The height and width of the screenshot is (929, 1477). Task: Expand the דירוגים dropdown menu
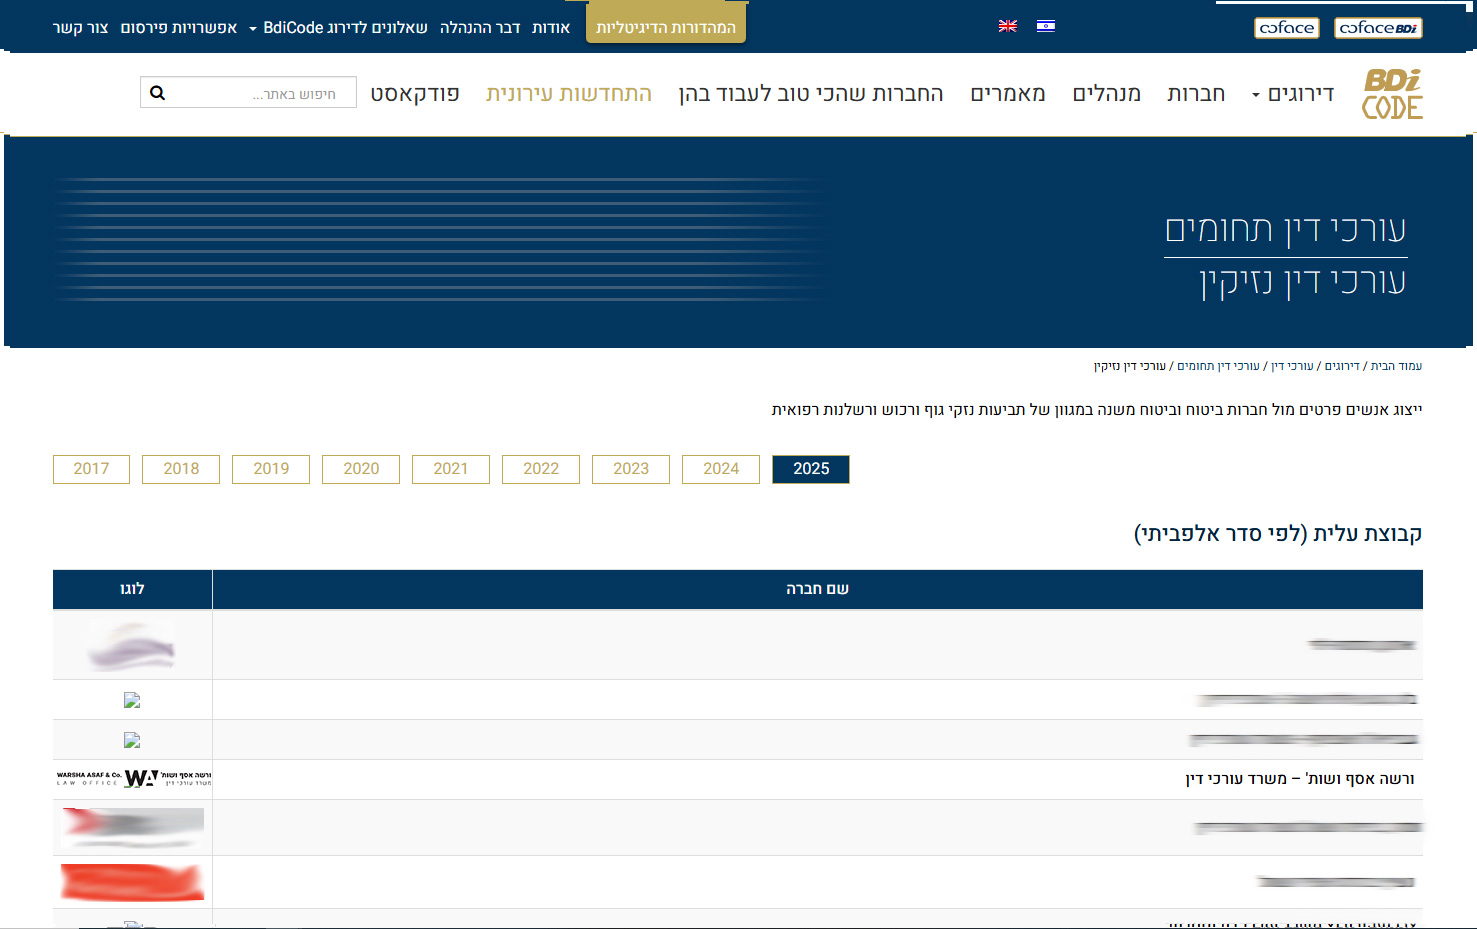pos(1292,94)
